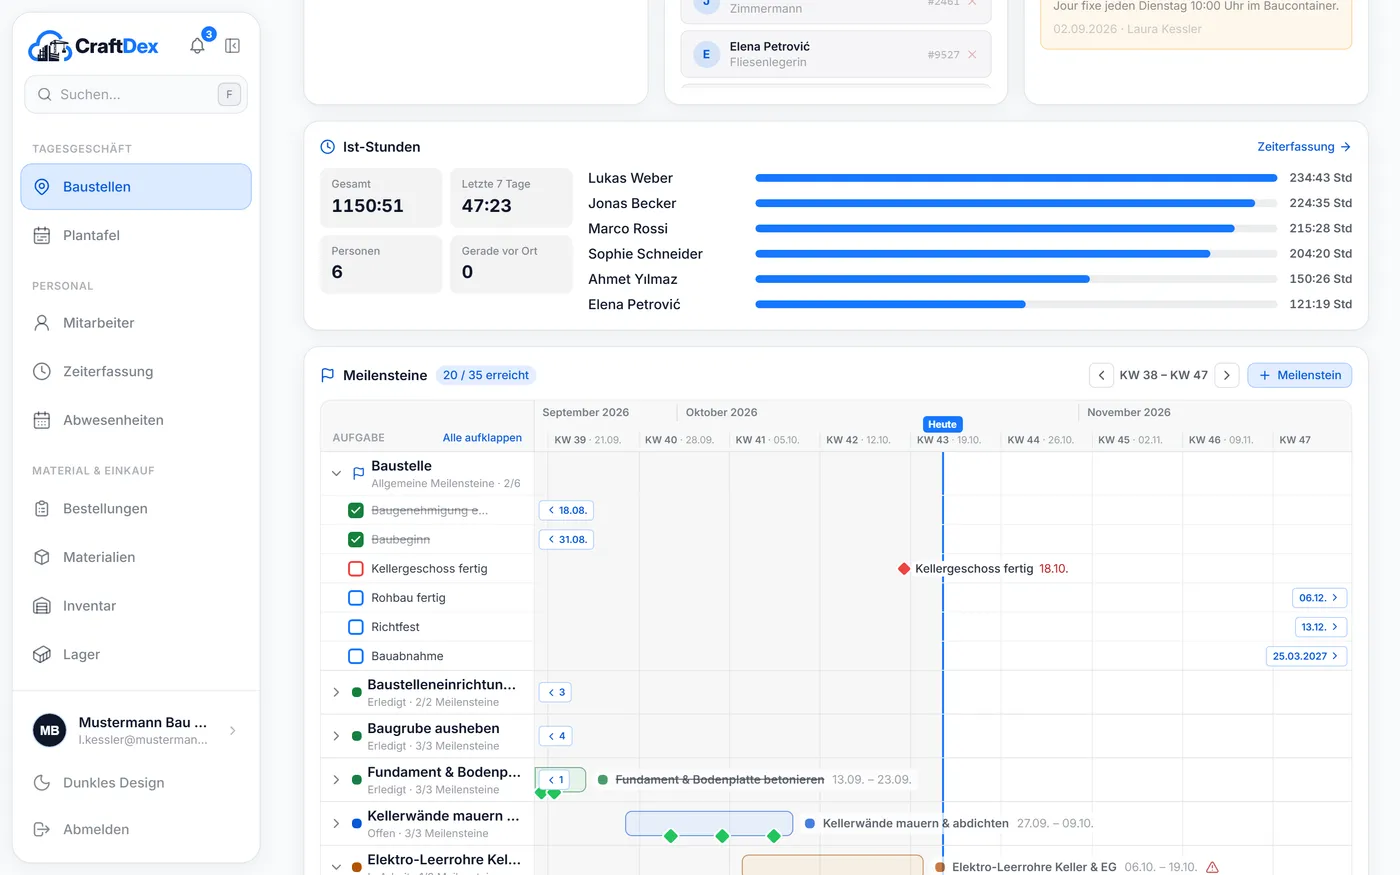Open the Zeiterfassung link in Ist-Stunden
The image size is (1400, 875).
click(1304, 147)
